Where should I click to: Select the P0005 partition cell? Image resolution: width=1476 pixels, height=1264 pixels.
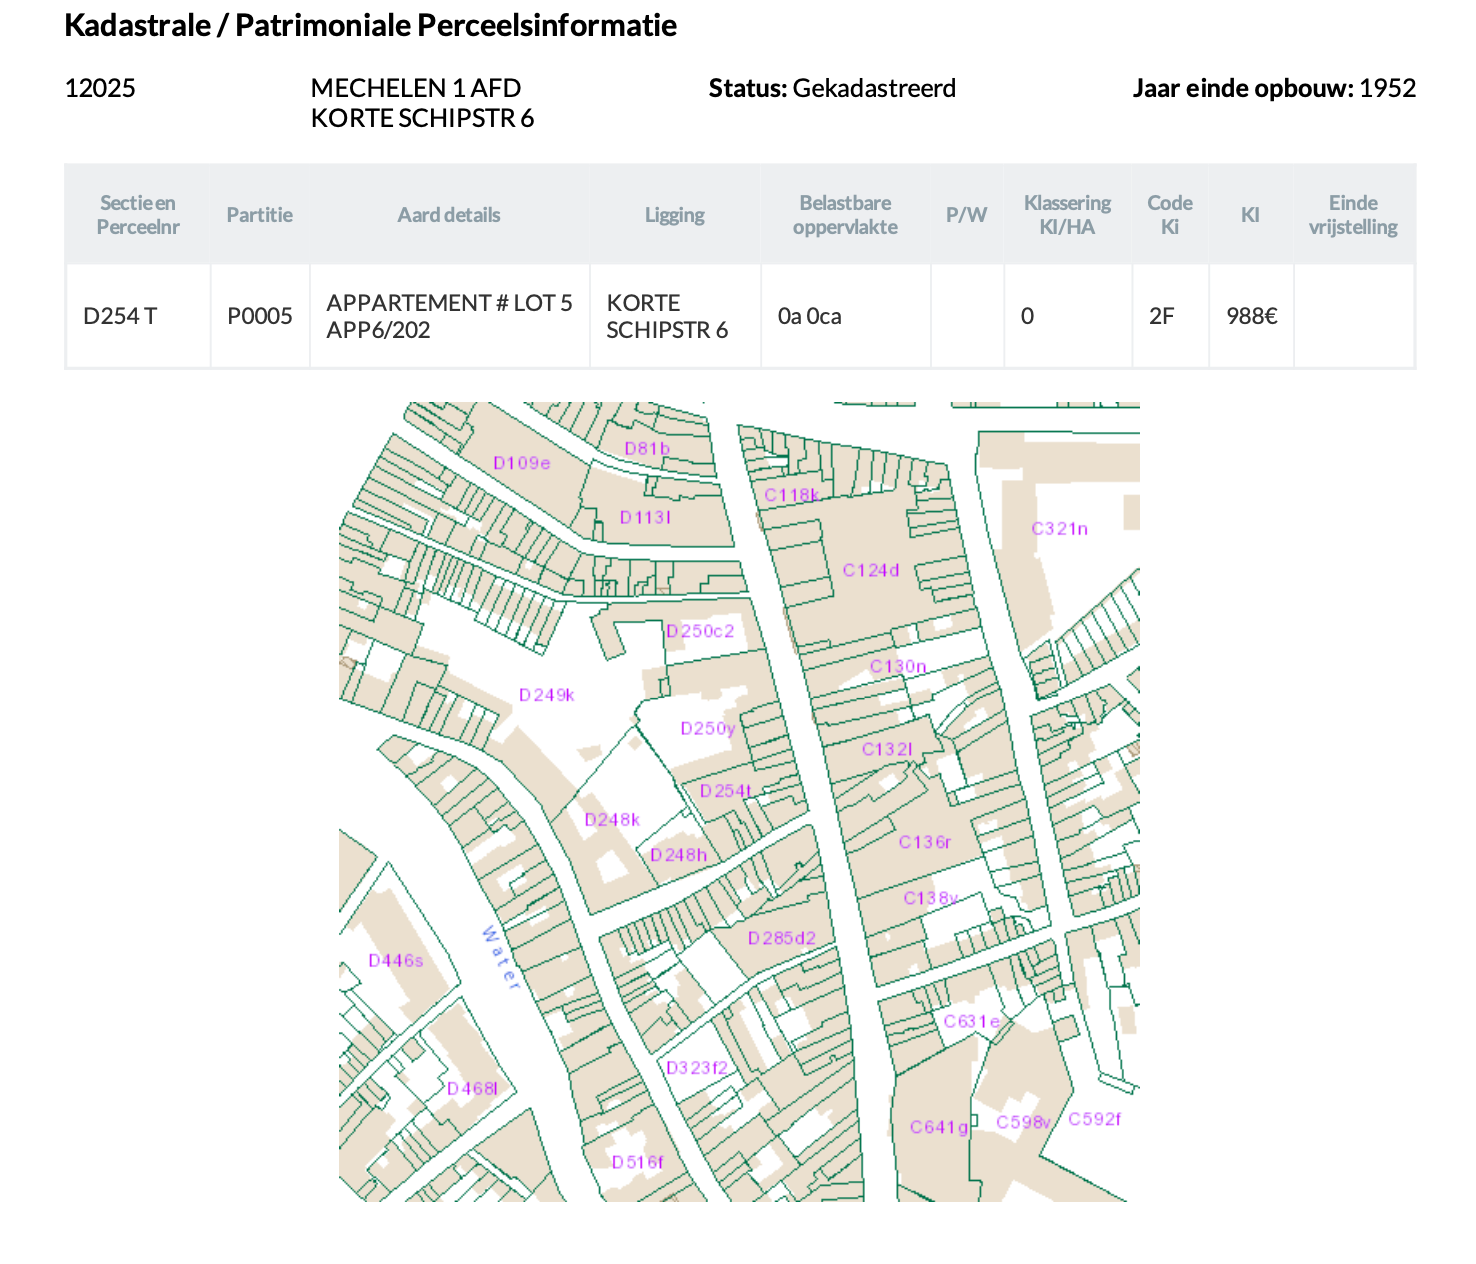(260, 316)
